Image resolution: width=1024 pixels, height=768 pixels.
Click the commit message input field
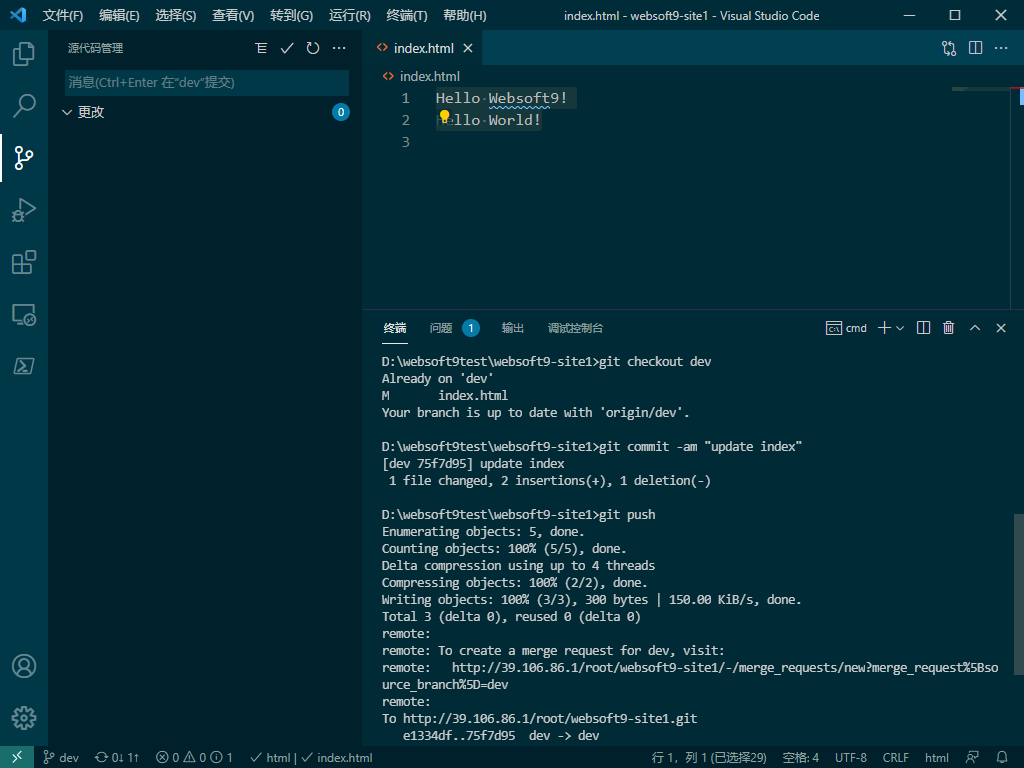[x=206, y=82]
